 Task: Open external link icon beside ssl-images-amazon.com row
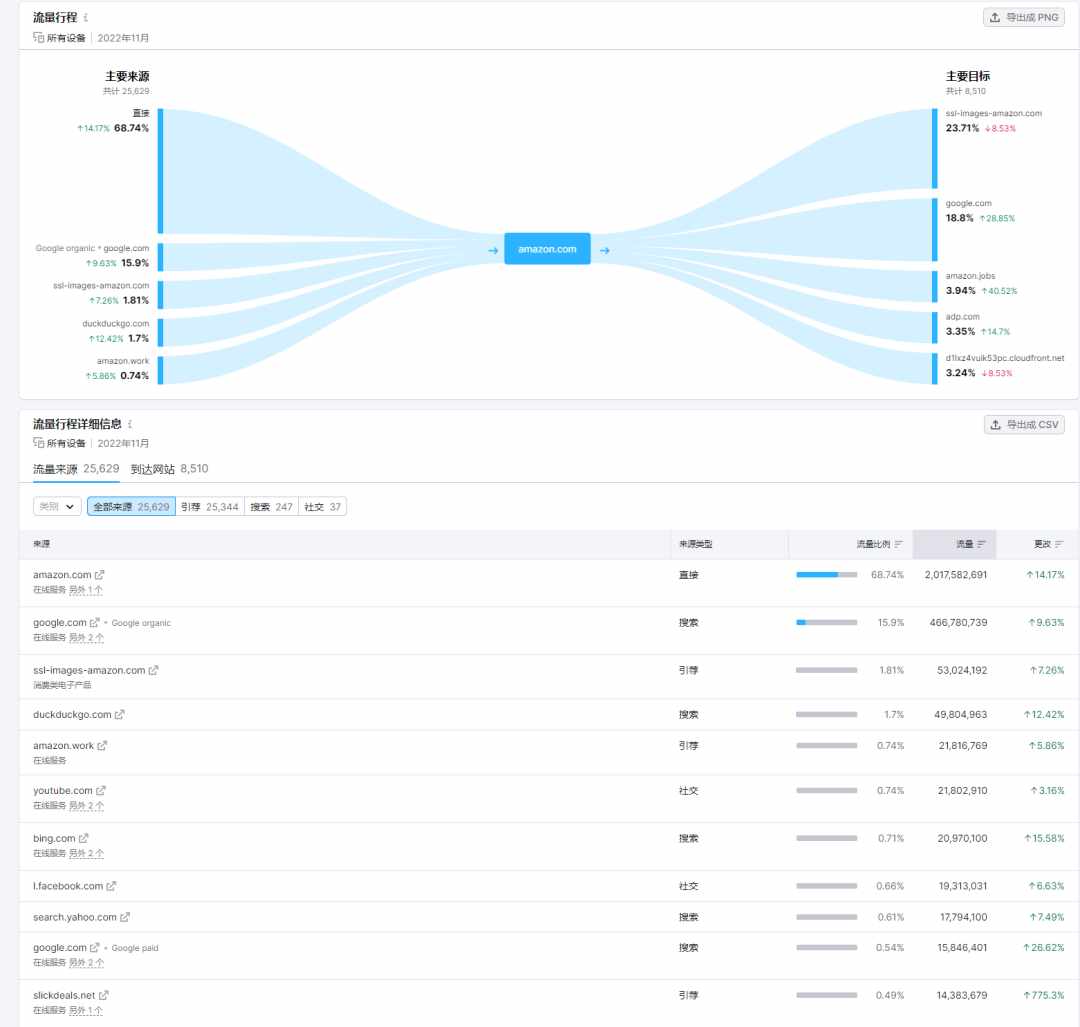[x=153, y=670]
